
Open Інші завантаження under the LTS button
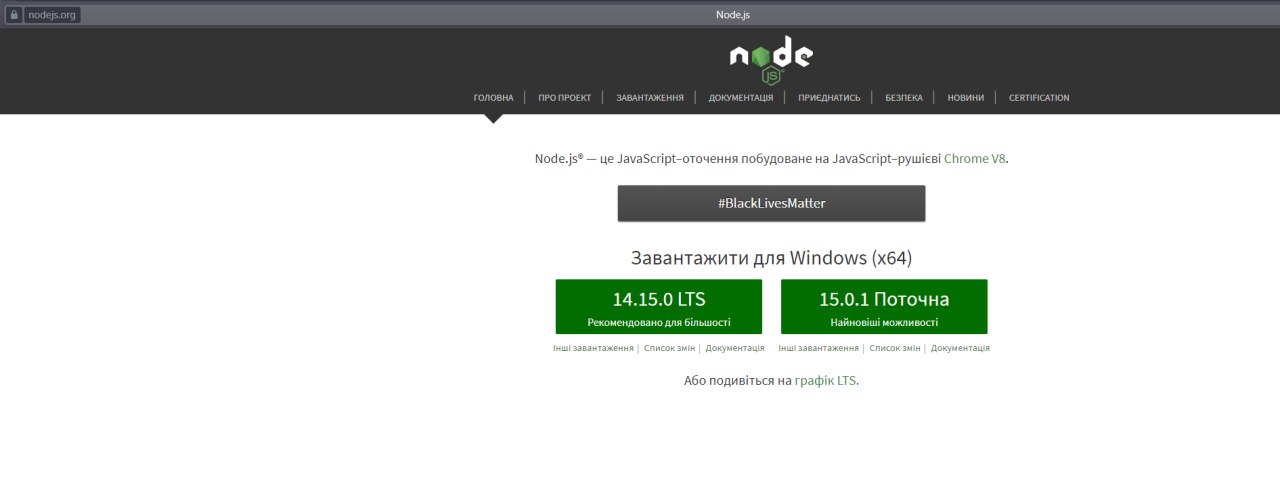(x=593, y=348)
